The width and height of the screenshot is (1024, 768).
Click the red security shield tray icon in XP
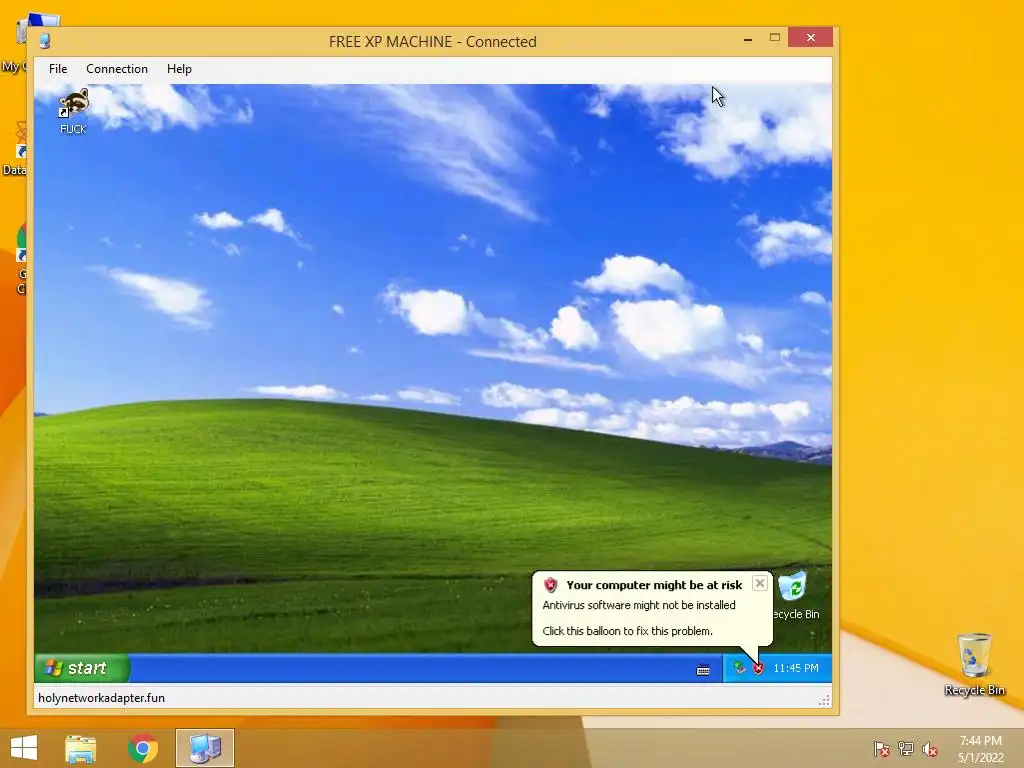click(758, 668)
